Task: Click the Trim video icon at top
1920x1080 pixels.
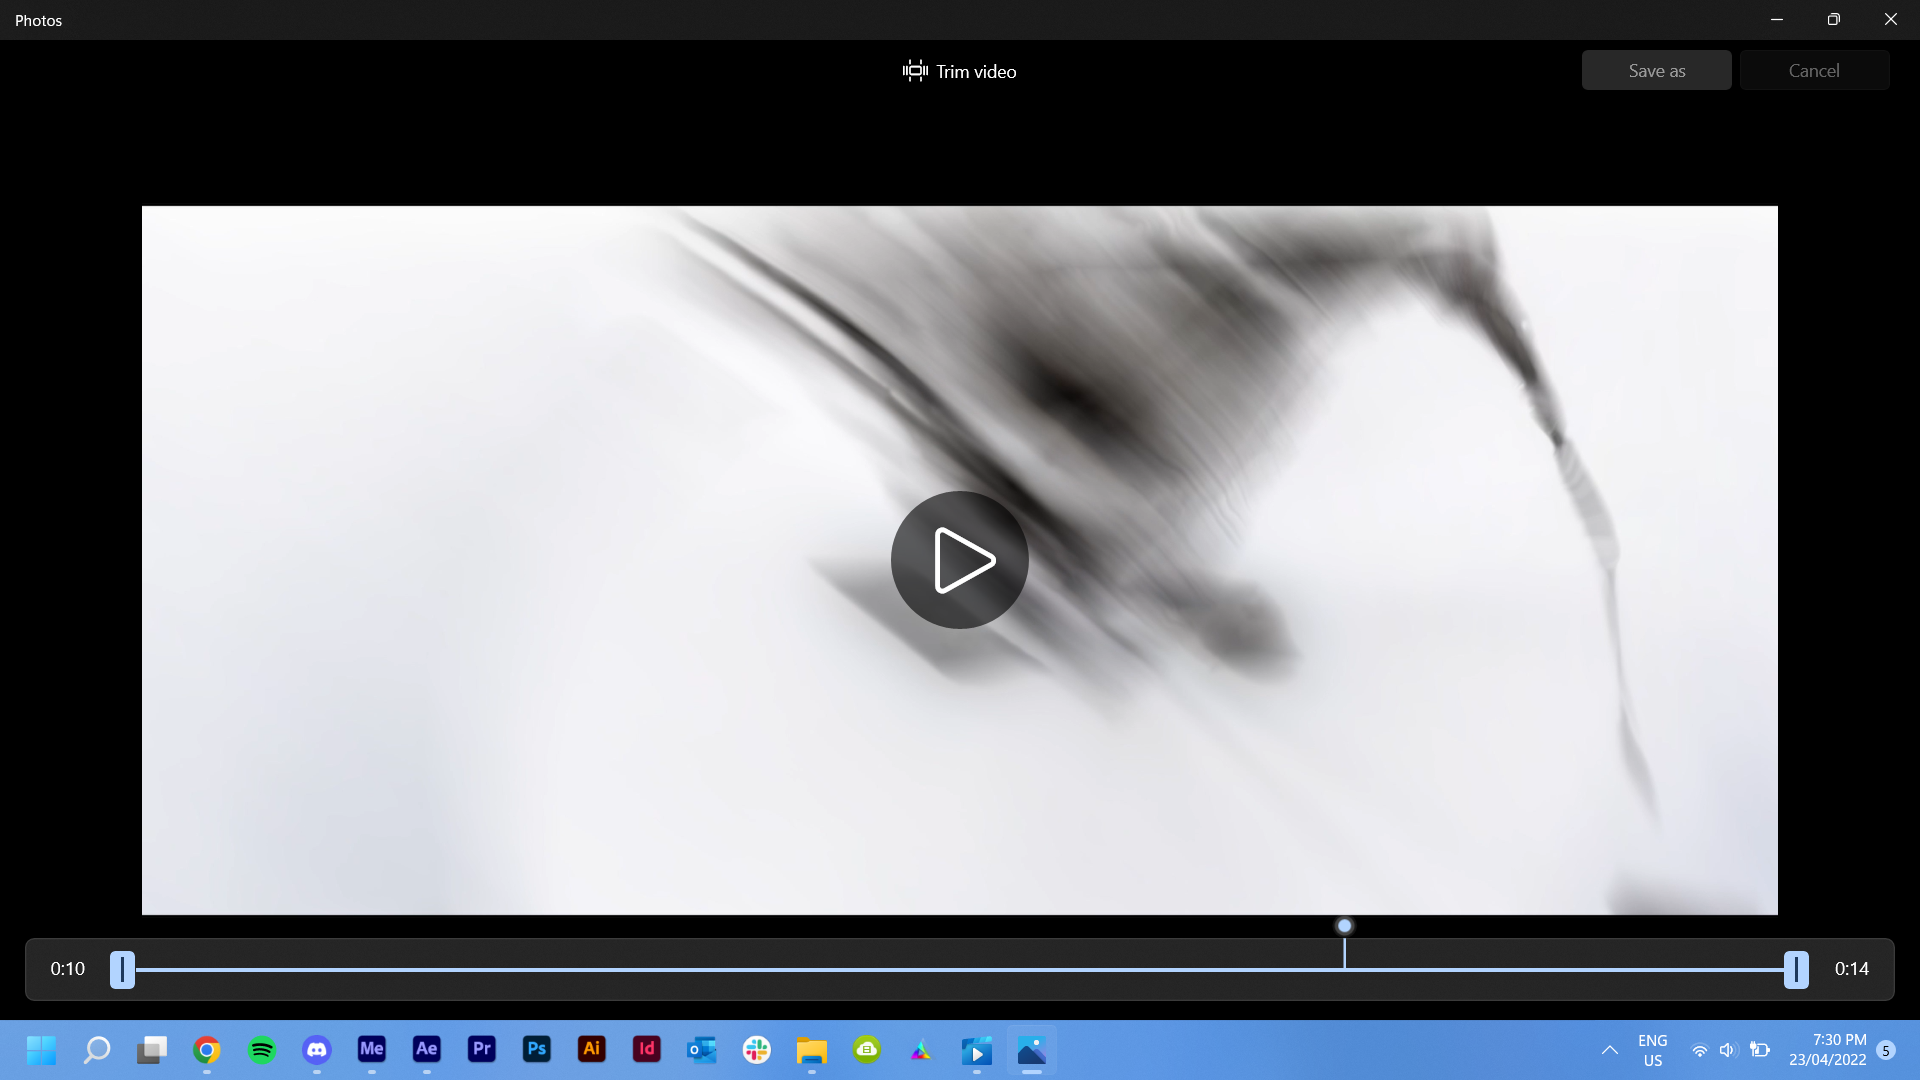Action: (915, 70)
